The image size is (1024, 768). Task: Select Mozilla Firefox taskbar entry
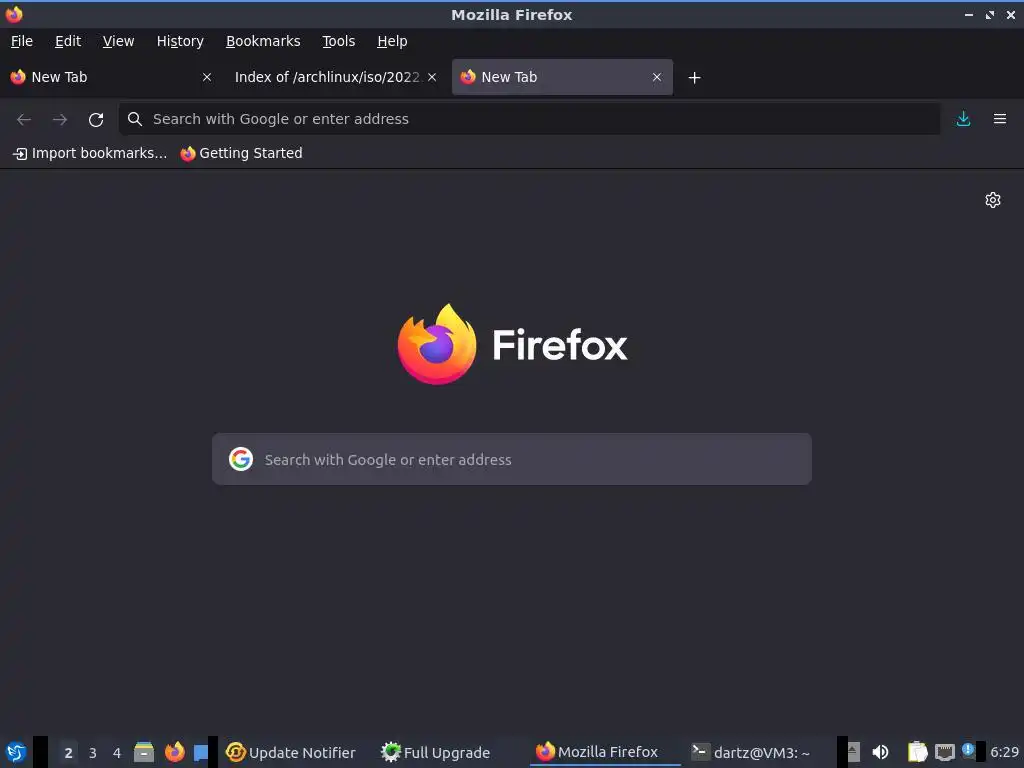[x=604, y=752]
